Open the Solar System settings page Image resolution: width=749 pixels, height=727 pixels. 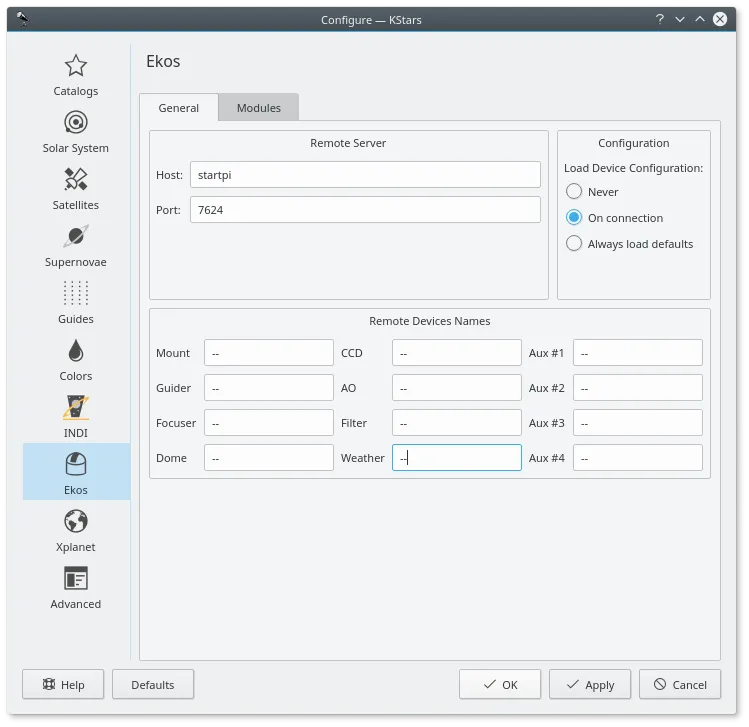(x=75, y=131)
